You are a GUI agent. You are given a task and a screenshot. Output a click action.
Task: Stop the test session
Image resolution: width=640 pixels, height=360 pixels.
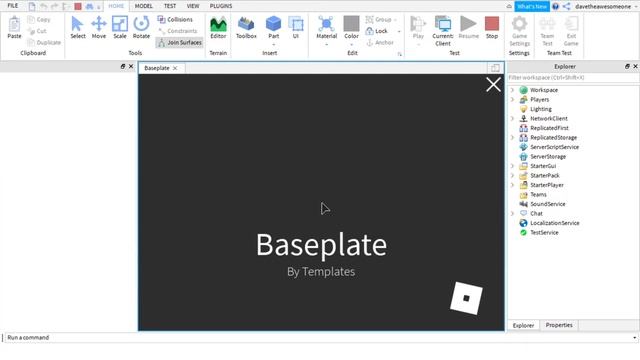pos(492,27)
